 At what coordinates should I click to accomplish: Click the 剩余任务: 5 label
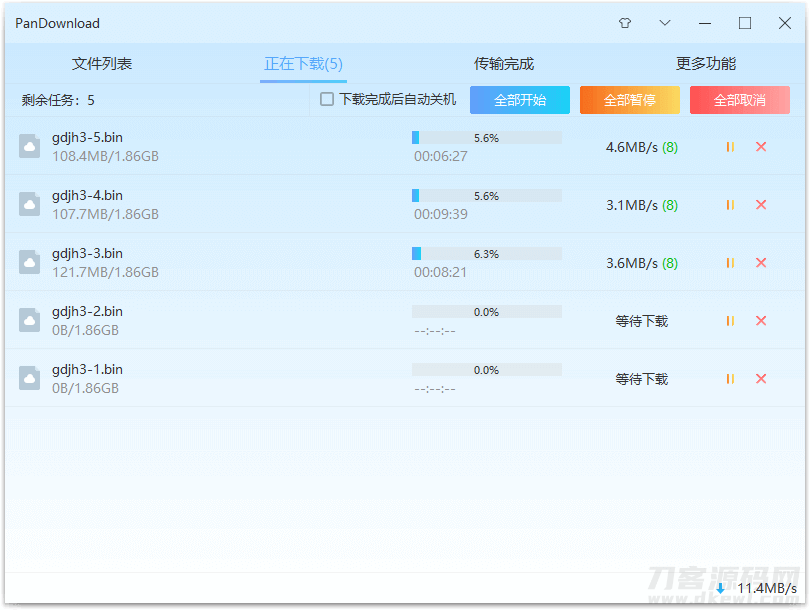coord(58,100)
